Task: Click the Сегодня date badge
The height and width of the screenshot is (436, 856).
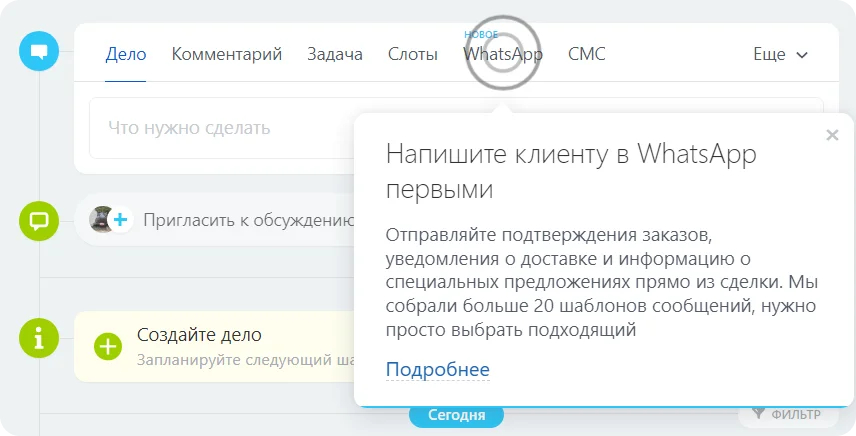Action: tap(456, 415)
